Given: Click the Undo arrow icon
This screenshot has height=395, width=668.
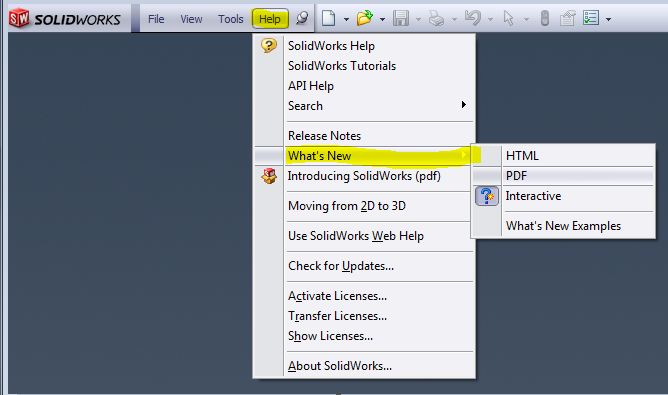Looking at the screenshot, I should (x=473, y=18).
